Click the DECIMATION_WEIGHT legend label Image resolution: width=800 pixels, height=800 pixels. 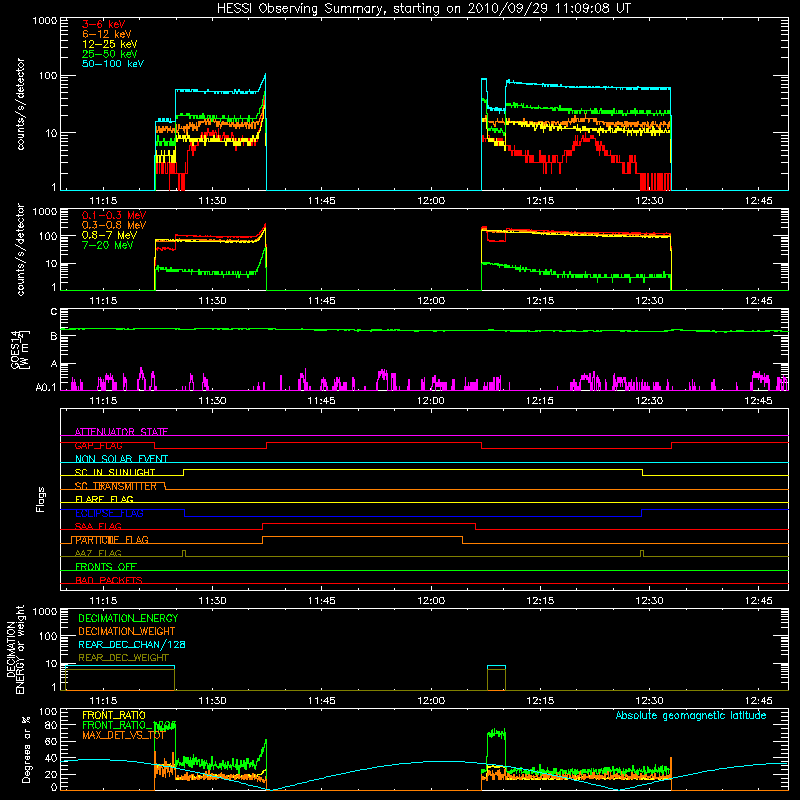point(127,631)
